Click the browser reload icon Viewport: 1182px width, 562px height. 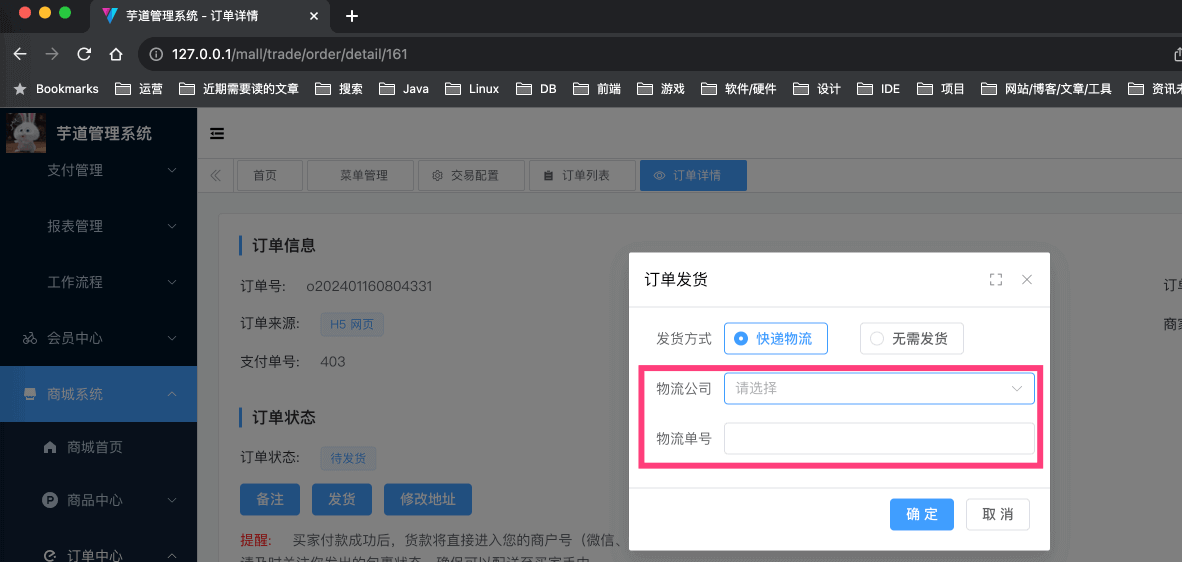84,54
